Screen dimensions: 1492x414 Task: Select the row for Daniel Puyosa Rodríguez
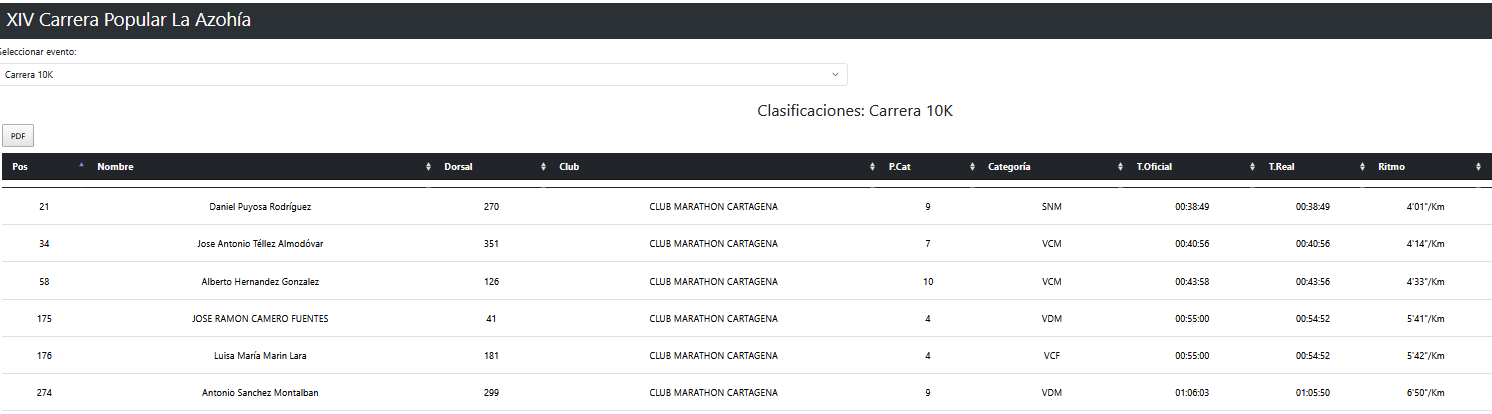click(260, 207)
